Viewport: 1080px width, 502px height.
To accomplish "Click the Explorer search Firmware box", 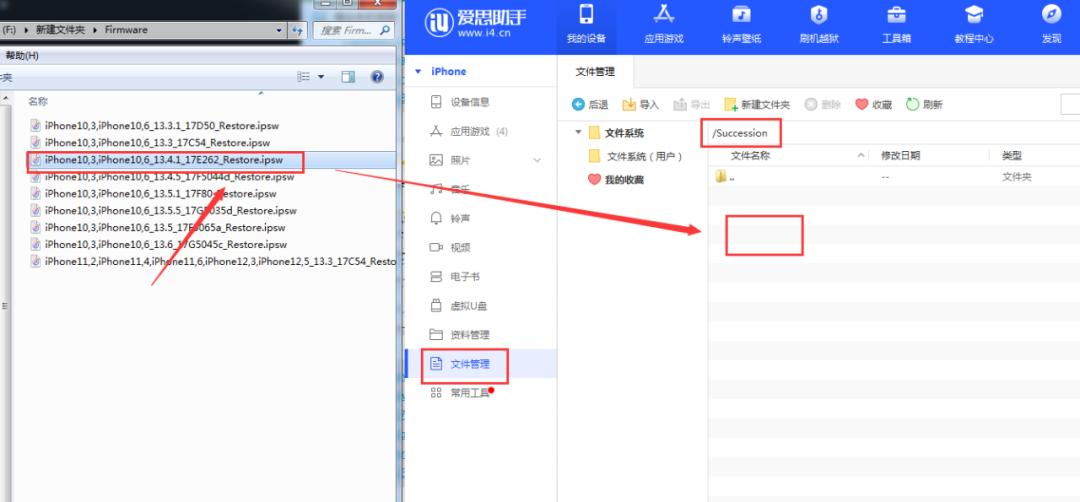I will click(353, 30).
